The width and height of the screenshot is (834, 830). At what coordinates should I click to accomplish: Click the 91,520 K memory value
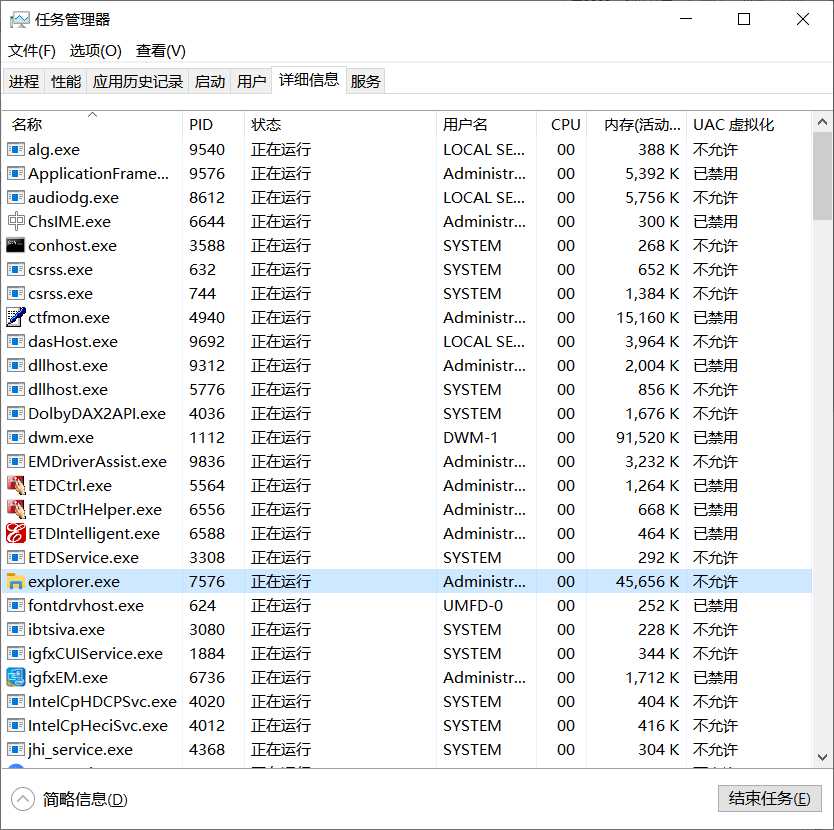647,437
